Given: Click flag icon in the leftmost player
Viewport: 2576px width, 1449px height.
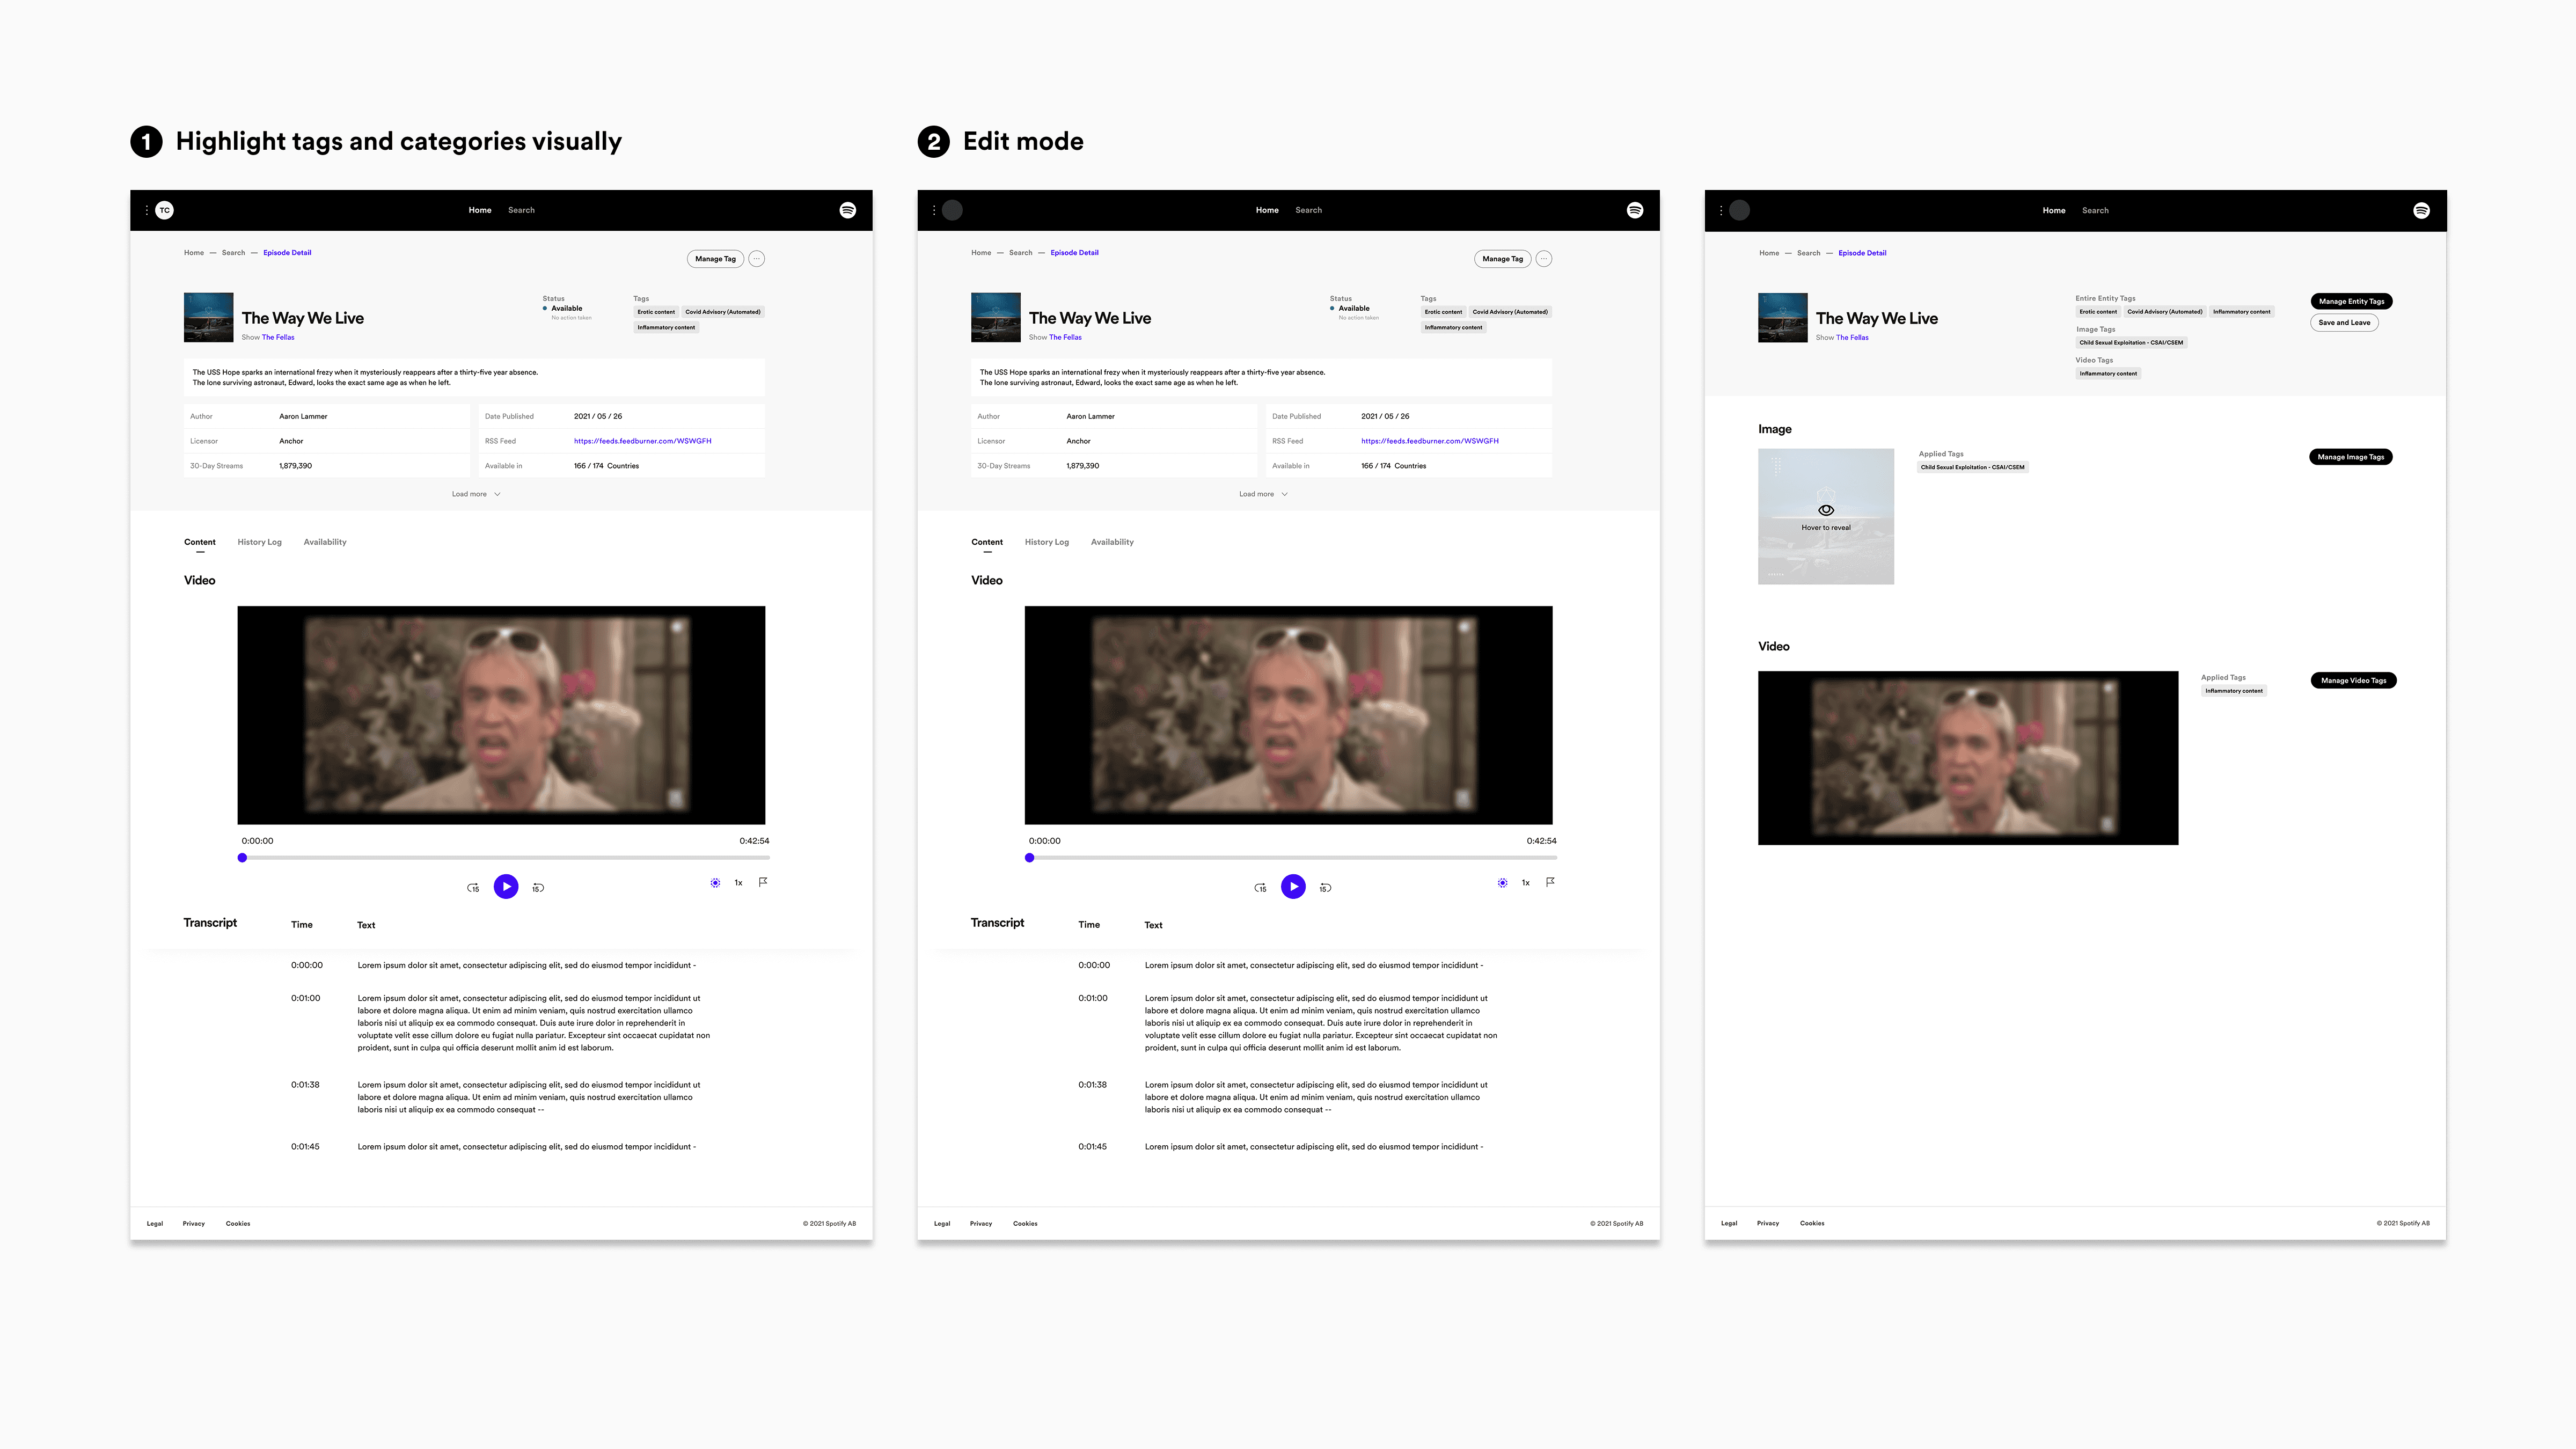Looking at the screenshot, I should 763,882.
